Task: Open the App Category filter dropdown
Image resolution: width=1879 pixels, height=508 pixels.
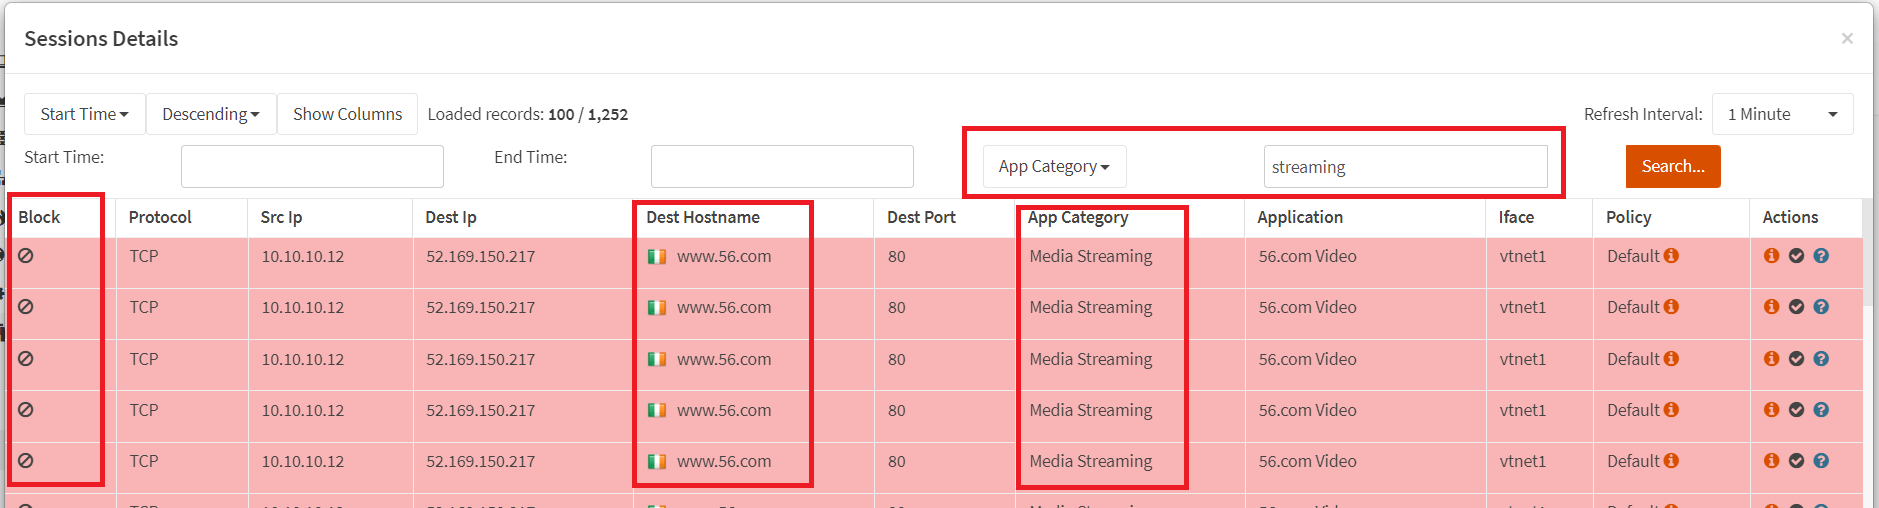Action: [1054, 167]
